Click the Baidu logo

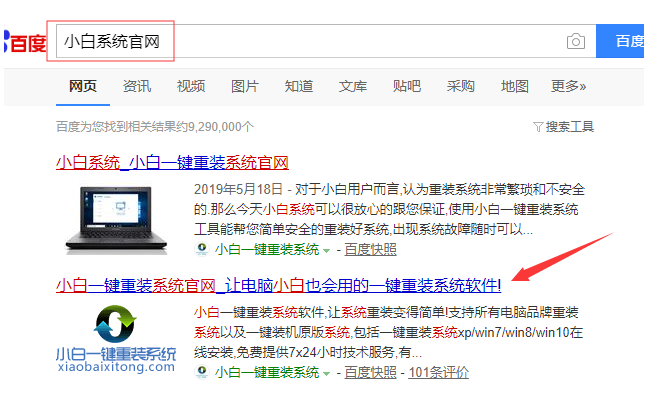tap(25, 43)
